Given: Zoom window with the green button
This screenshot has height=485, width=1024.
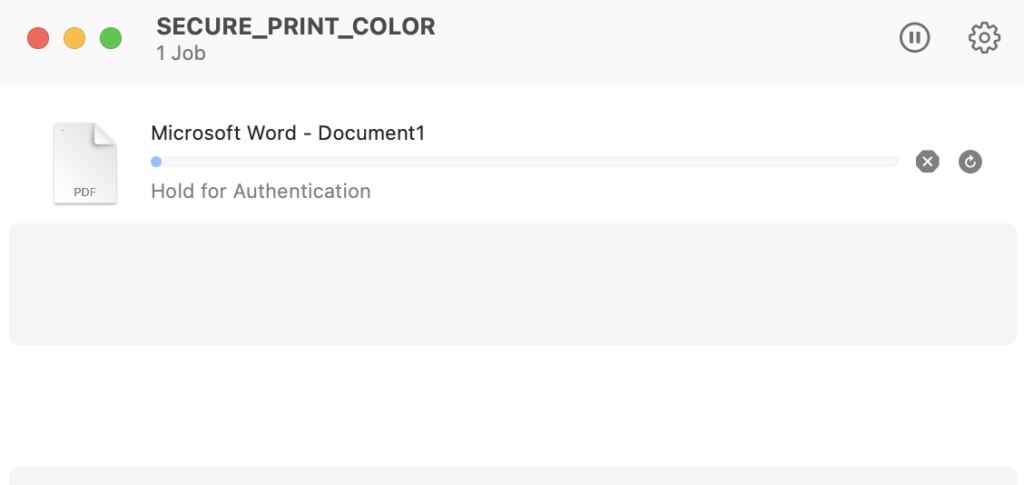Looking at the screenshot, I should (111, 39).
